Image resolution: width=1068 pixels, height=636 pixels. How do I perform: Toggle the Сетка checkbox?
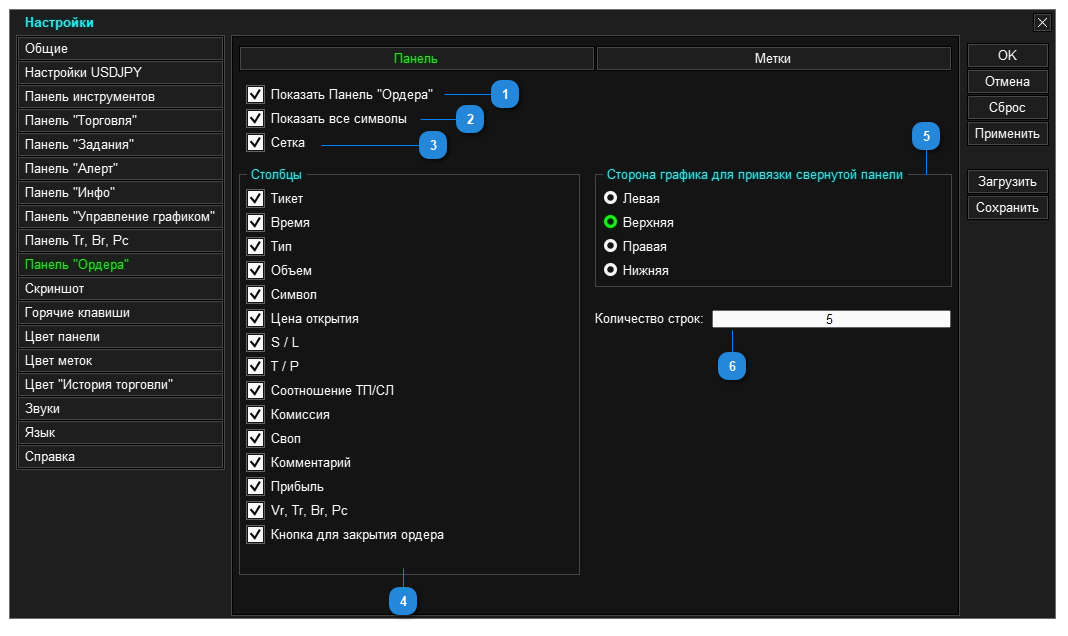coord(255,142)
